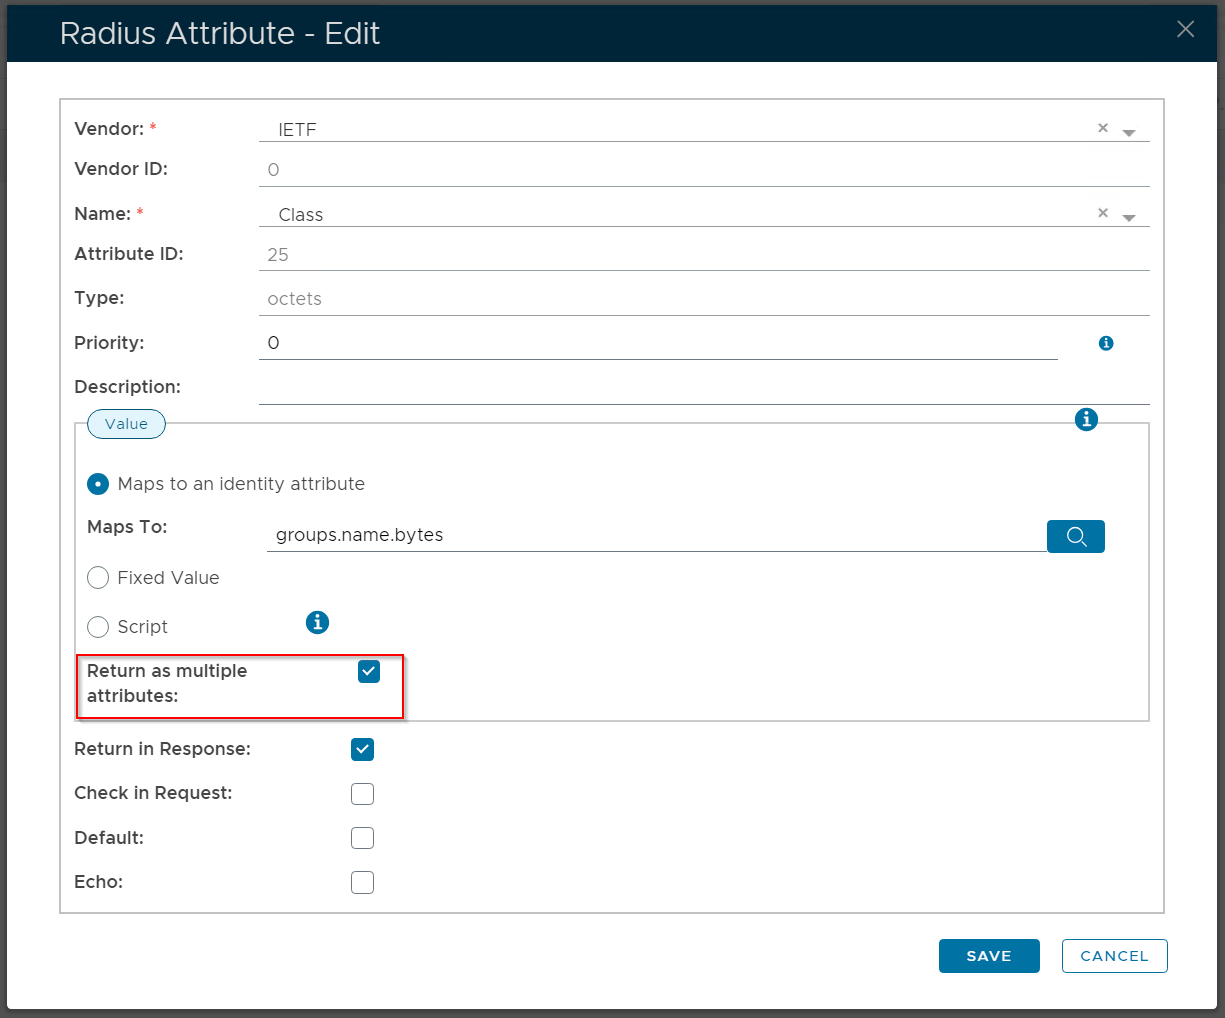Image resolution: width=1225 pixels, height=1018 pixels.
Task: Tick the Echo checkbox
Action: (362, 882)
